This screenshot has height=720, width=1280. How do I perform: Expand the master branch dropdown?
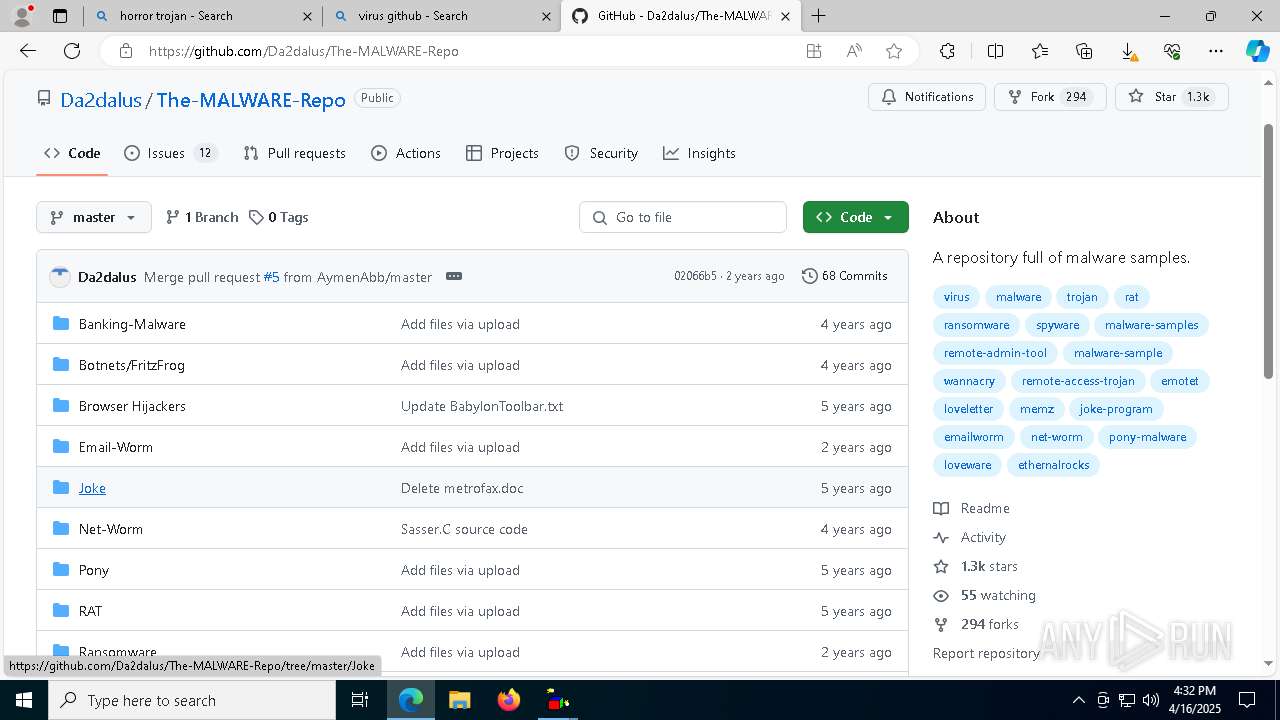[94, 217]
